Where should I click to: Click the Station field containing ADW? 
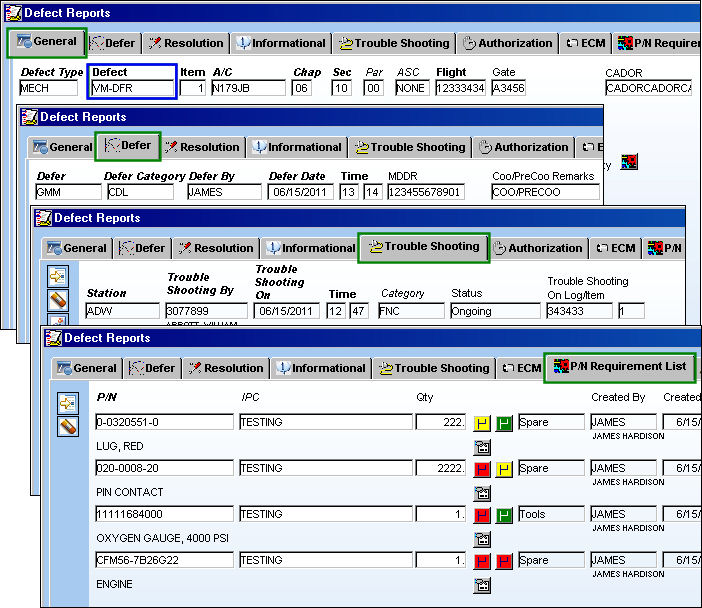(x=122, y=311)
